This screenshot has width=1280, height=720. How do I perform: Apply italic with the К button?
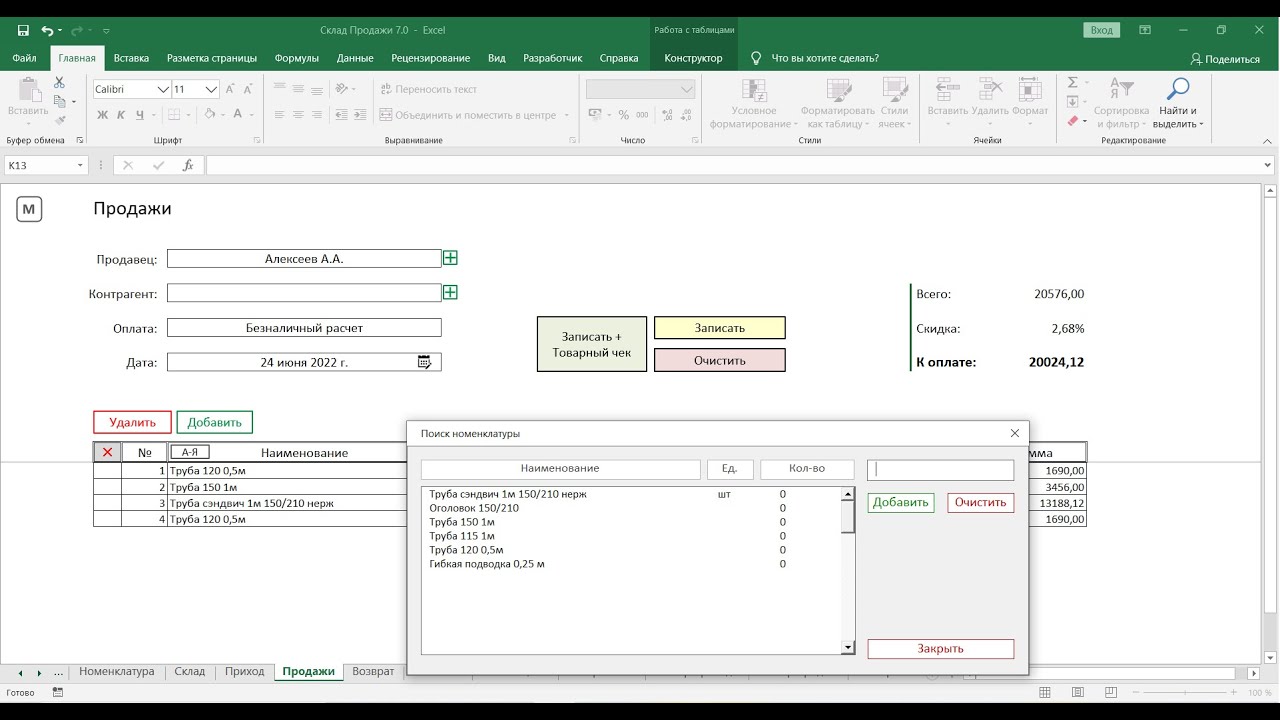[120, 115]
